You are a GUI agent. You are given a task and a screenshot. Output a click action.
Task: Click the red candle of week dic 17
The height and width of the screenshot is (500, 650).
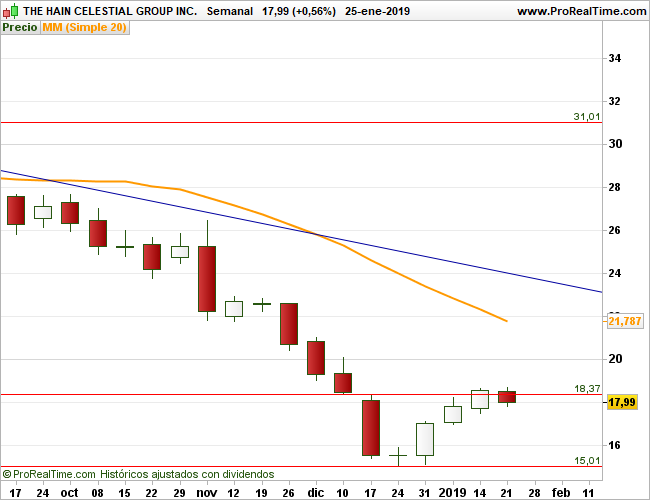371,427
